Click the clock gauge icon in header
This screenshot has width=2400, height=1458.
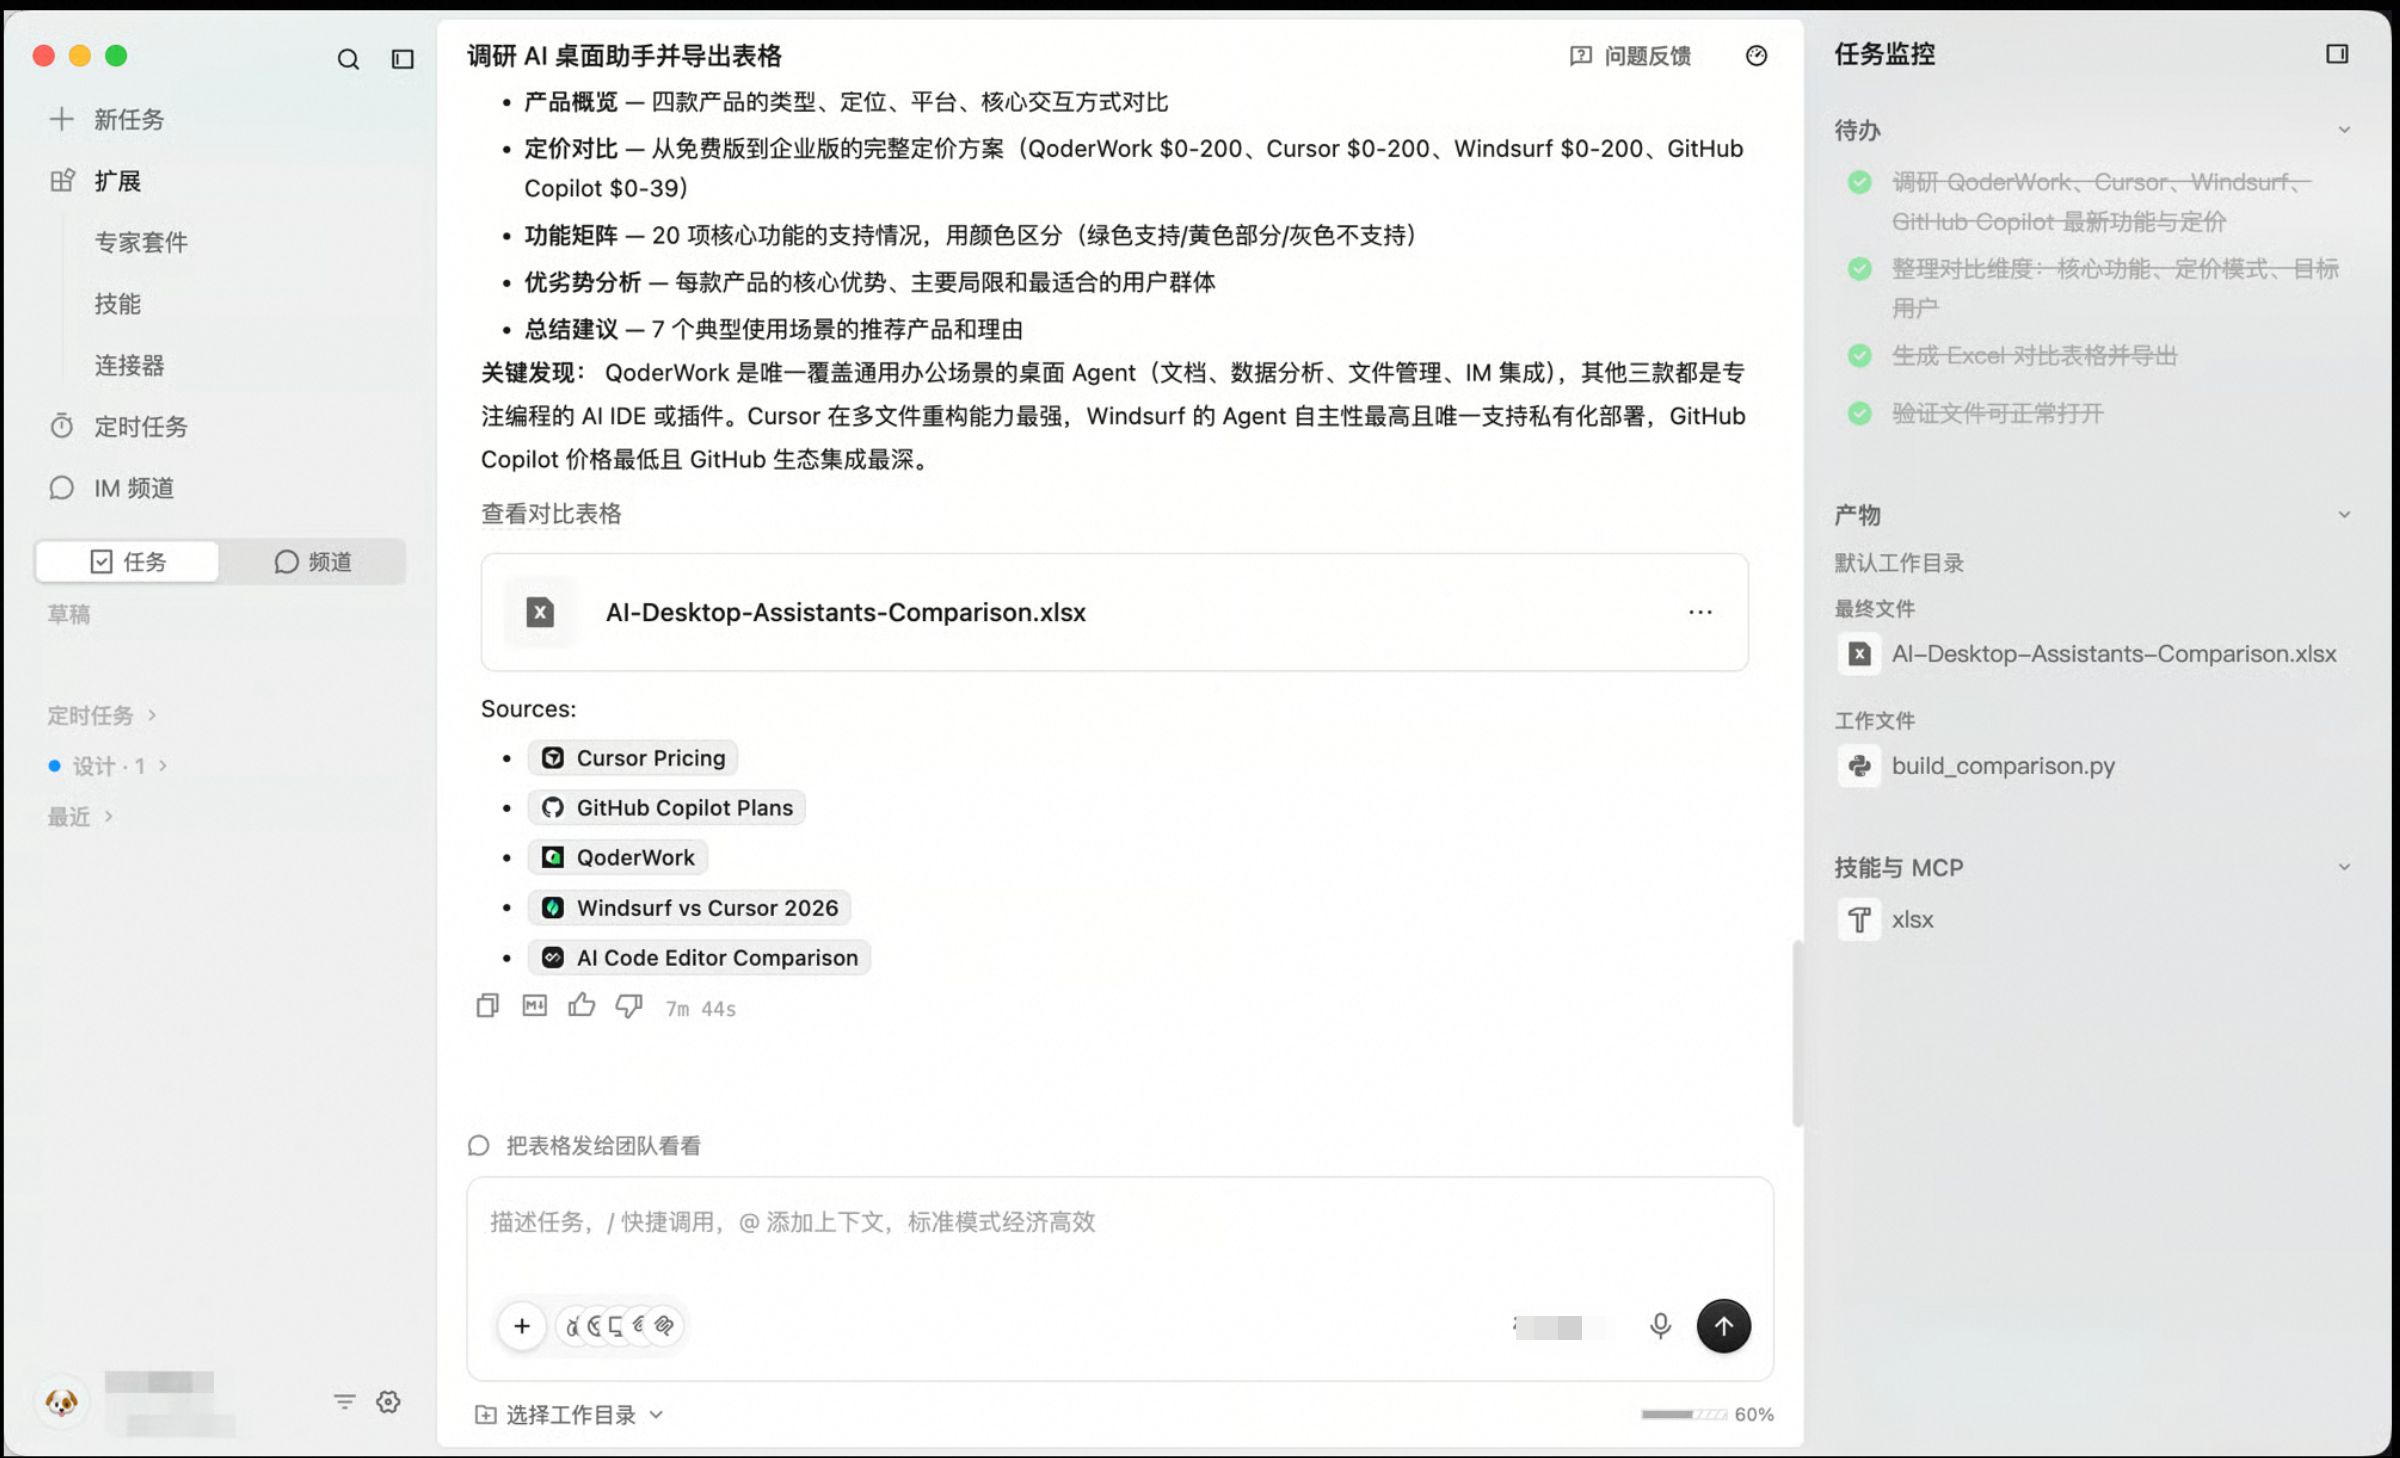(x=1757, y=56)
